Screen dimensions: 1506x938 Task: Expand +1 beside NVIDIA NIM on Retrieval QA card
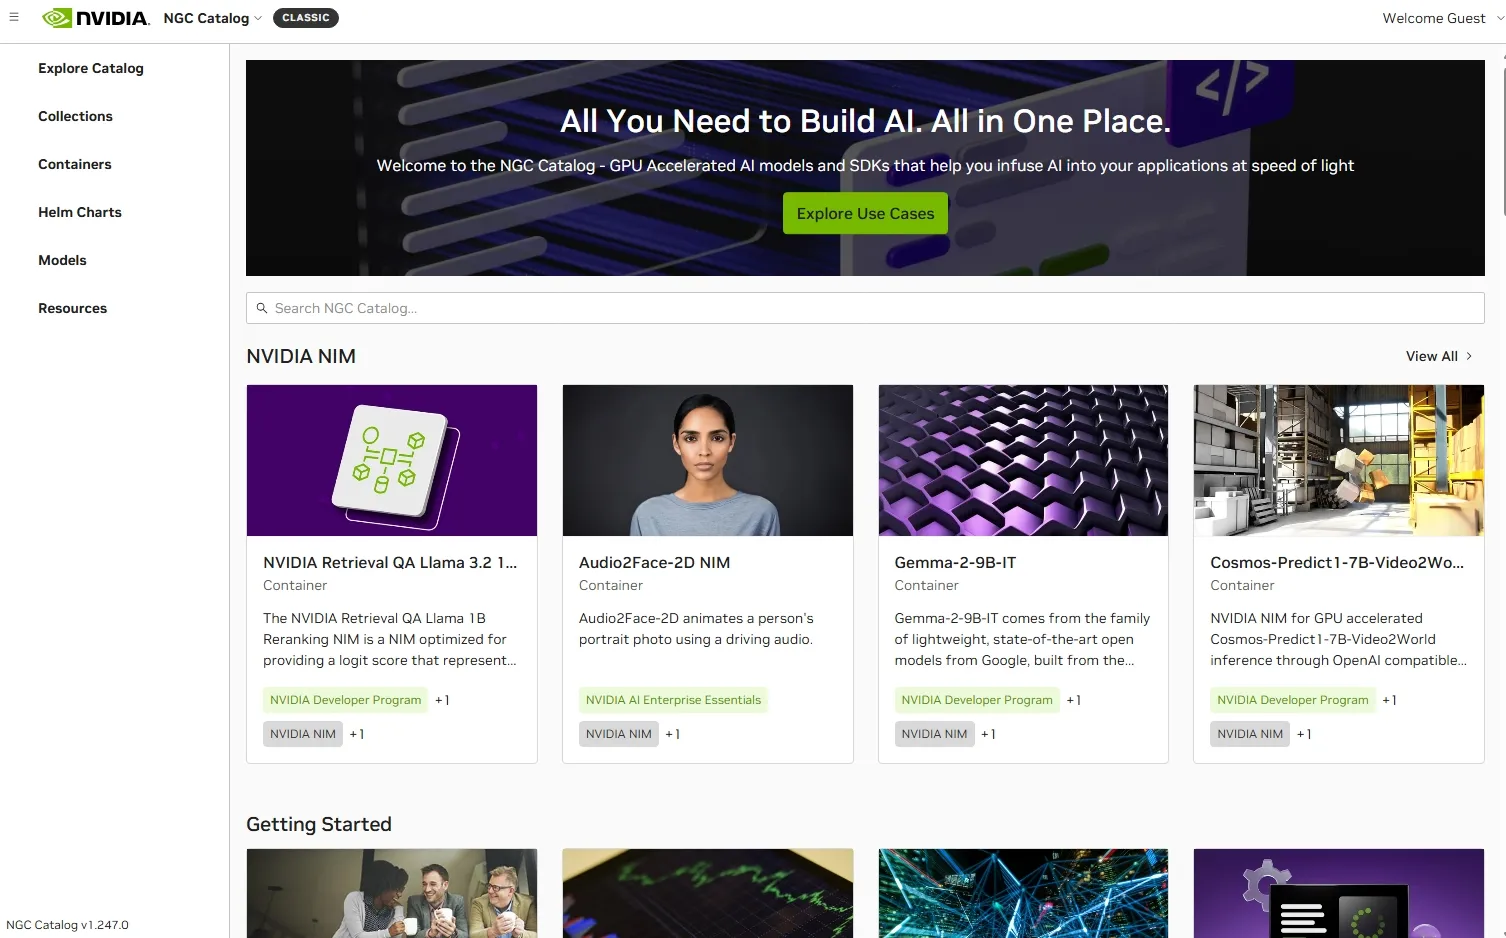(357, 734)
